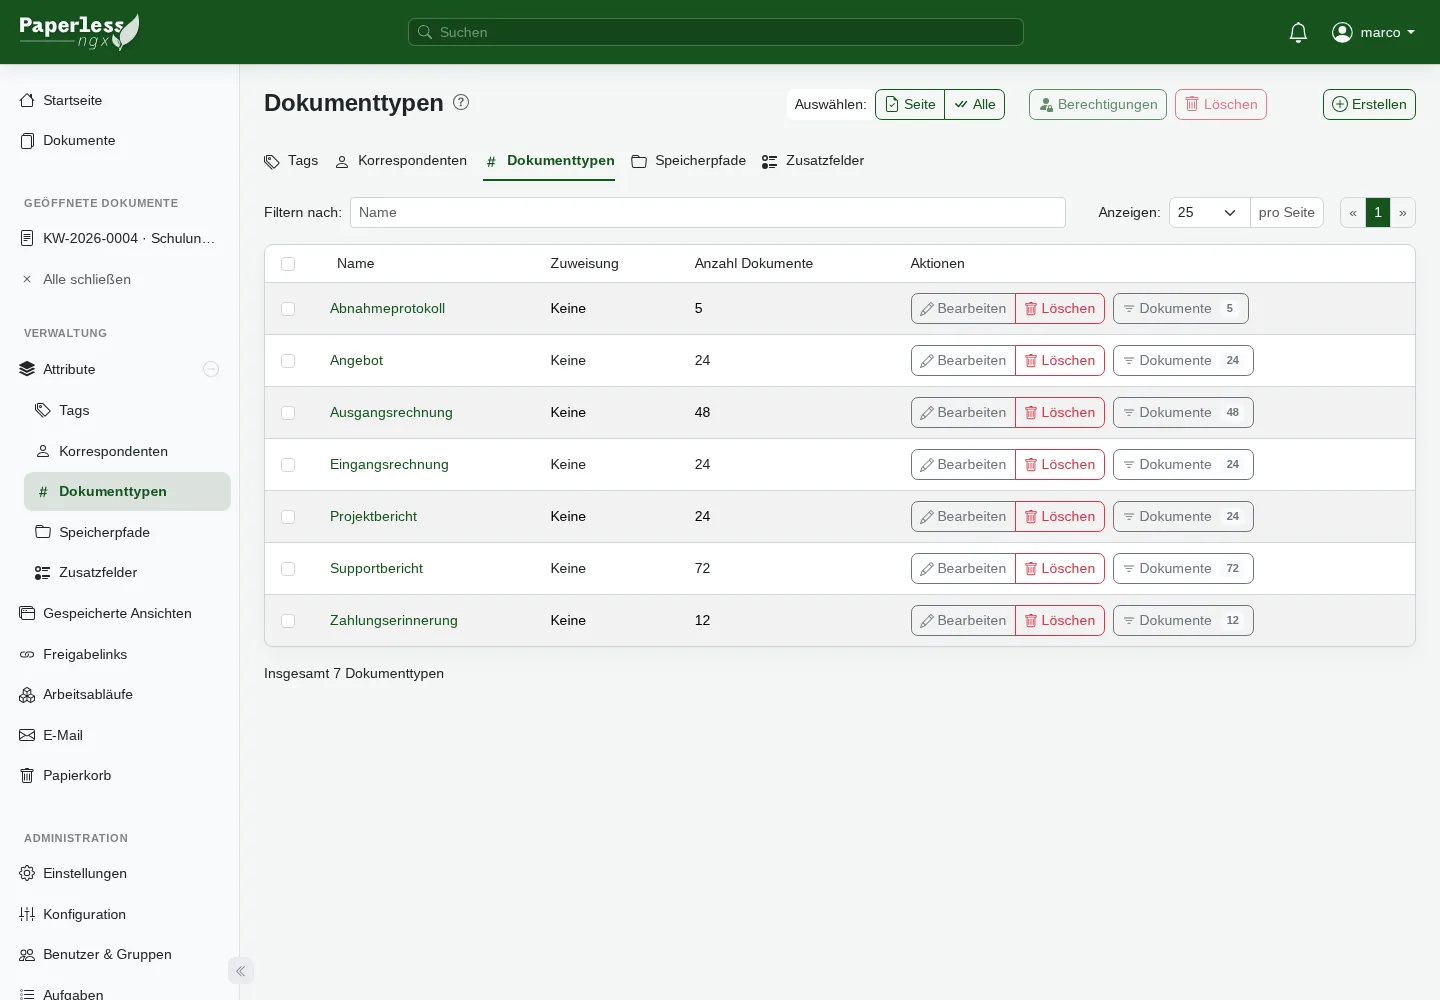Mark the Supportbericht row checkbox
The image size is (1440, 1000).
pyautogui.click(x=288, y=569)
